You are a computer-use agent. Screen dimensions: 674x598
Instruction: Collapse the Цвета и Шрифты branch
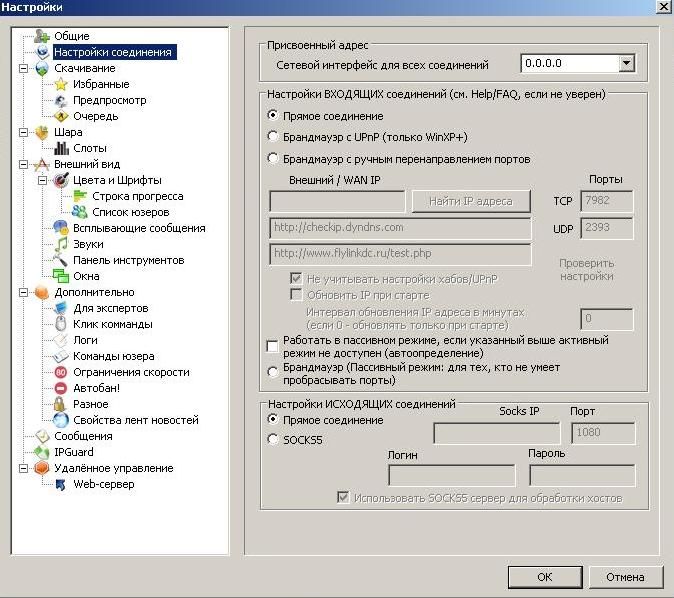tap(43, 180)
